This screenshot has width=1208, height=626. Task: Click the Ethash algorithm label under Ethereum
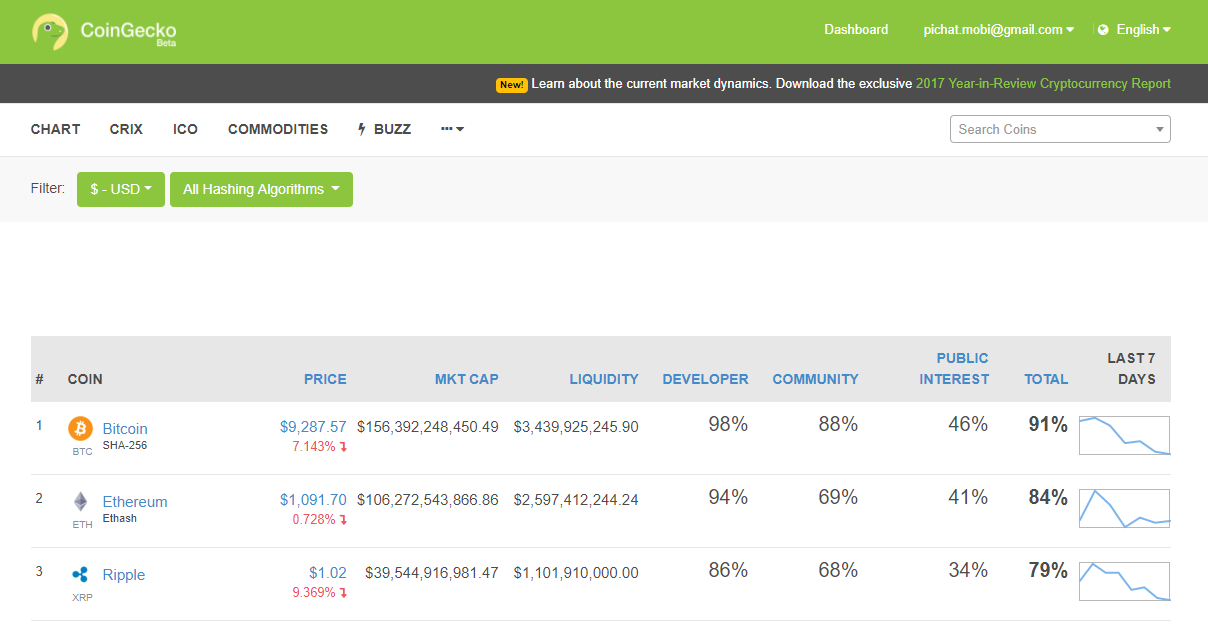[120, 518]
